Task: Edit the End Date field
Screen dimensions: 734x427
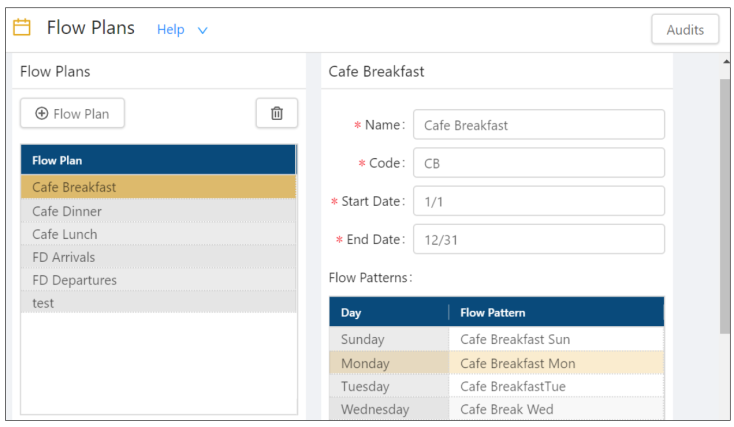Action: click(538, 239)
